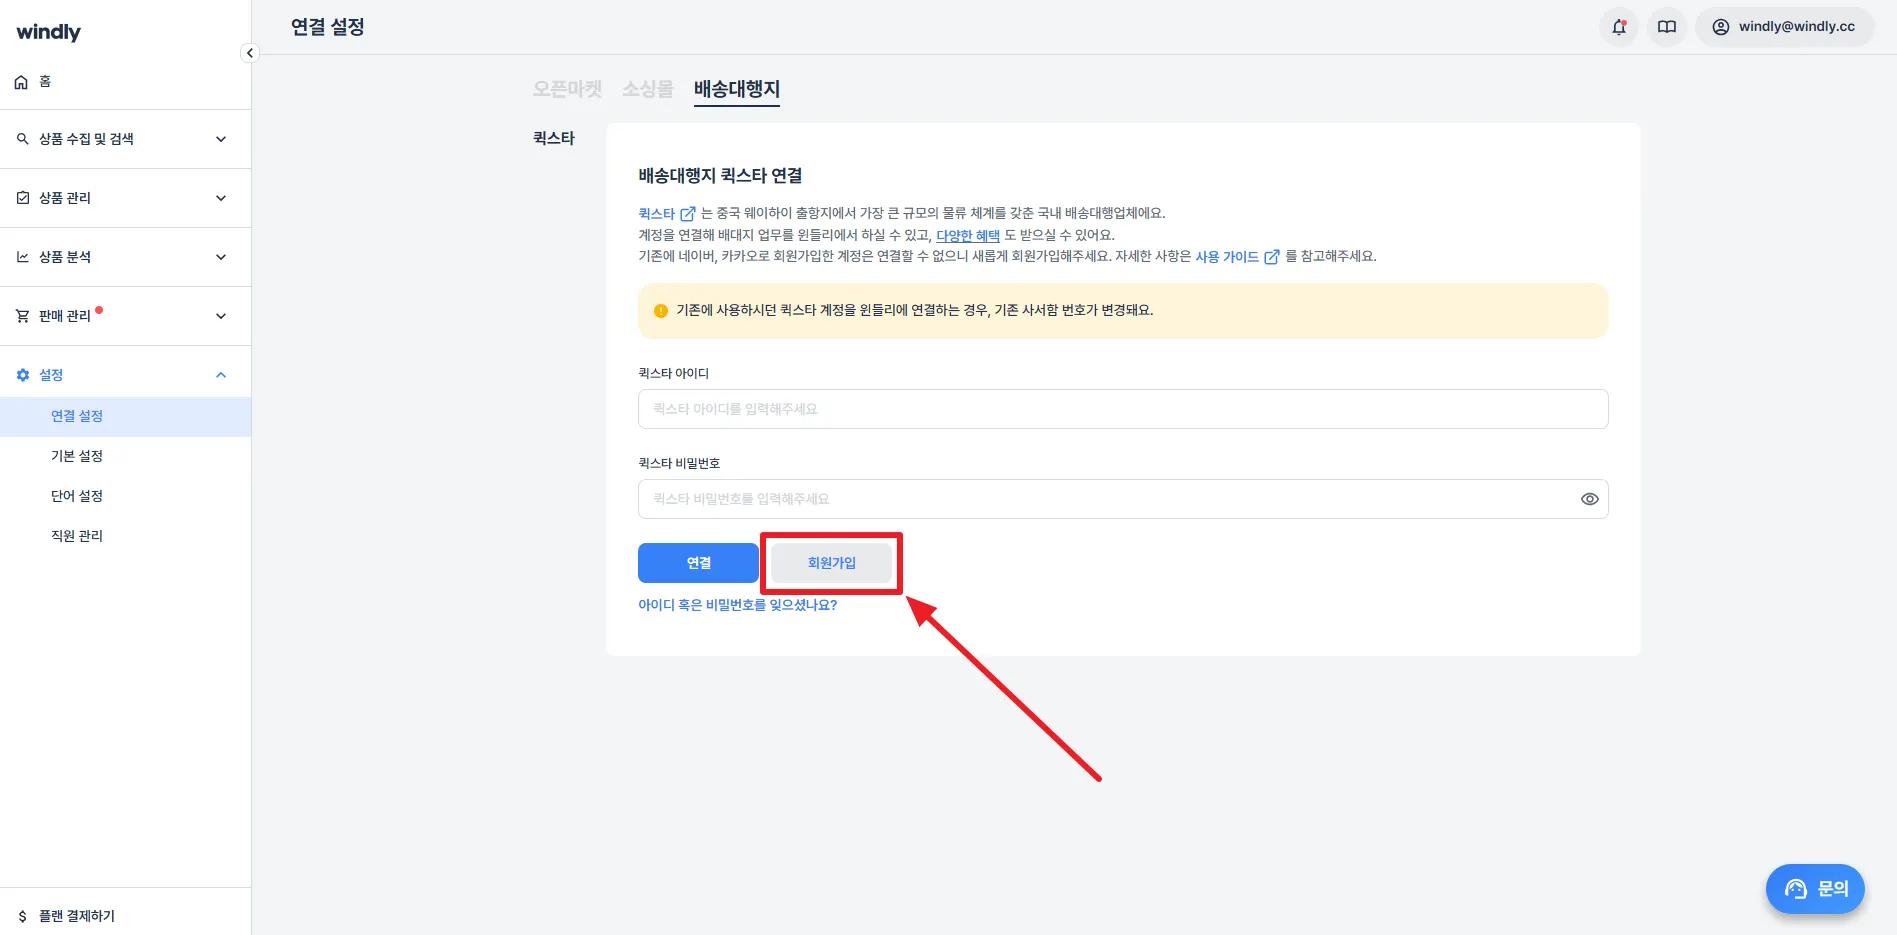The height and width of the screenshot is (935, 1897).
Task: Click the yellow warning icon in notice
Action: [660, 311]
